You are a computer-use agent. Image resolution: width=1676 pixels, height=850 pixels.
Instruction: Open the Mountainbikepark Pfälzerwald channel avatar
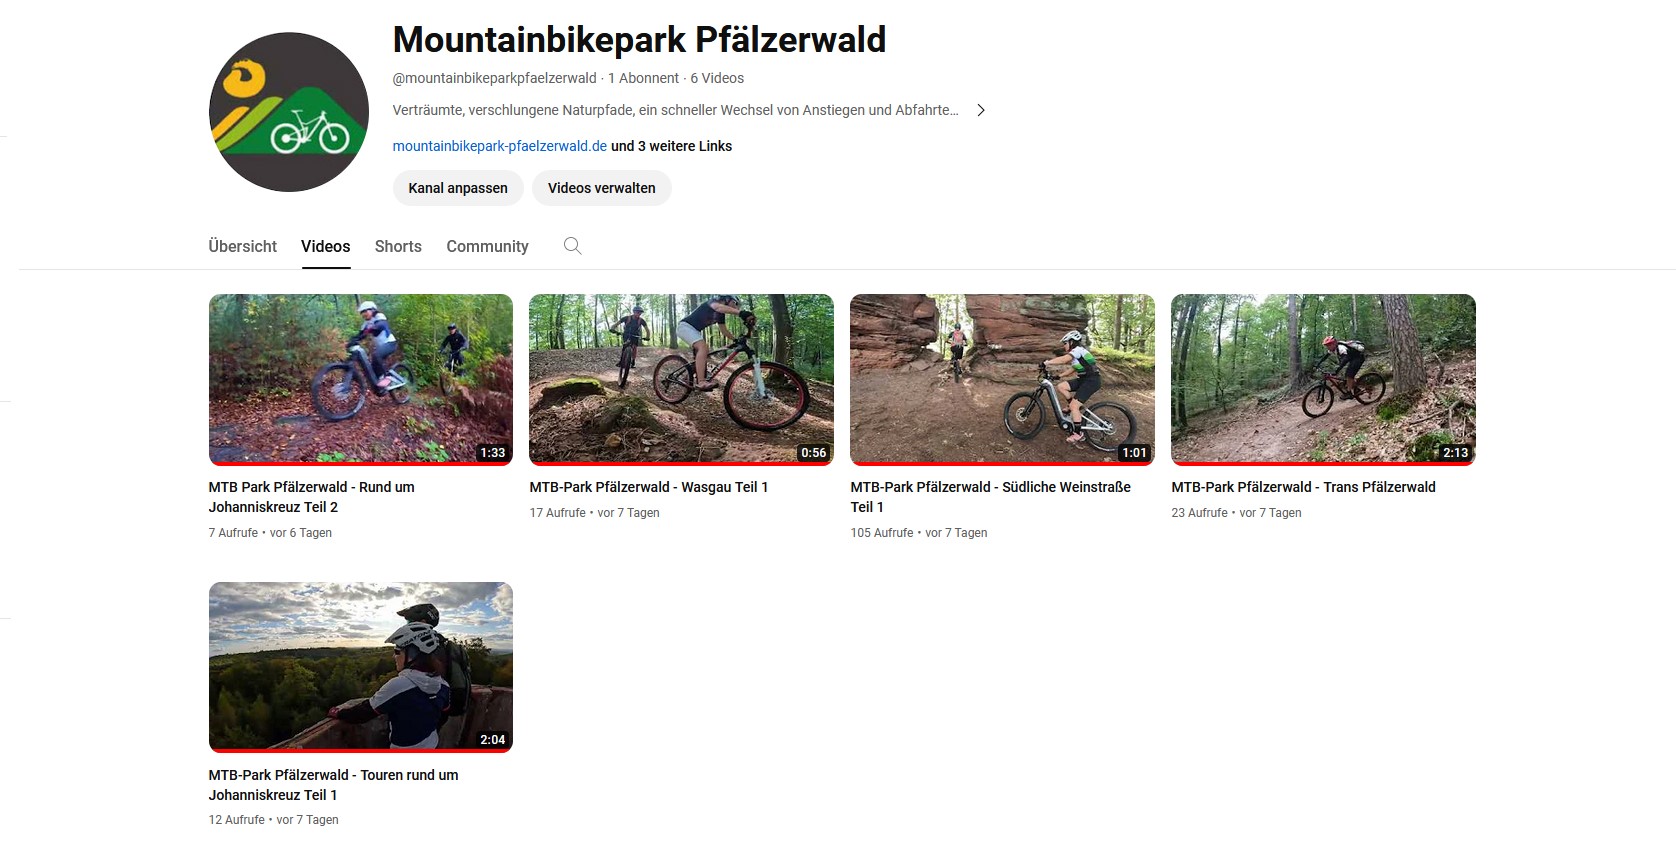[289, 112]
